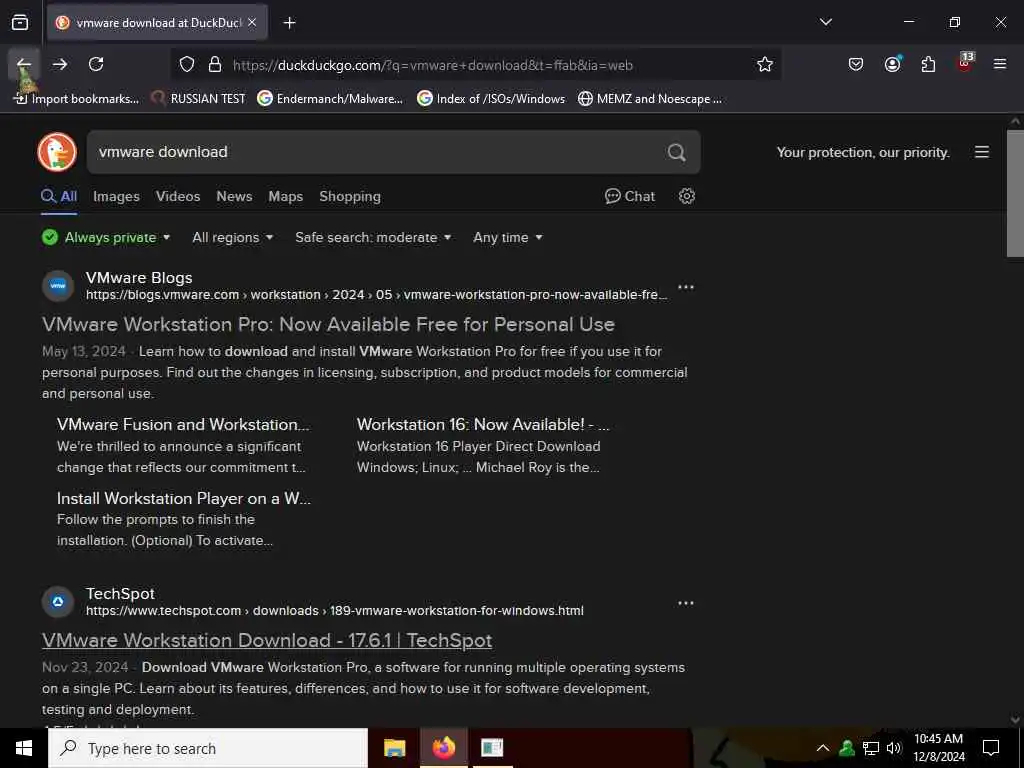Click the taskbar Type here to search box
The height and width of the screenshot is (768, 1024).
point(208,748)
